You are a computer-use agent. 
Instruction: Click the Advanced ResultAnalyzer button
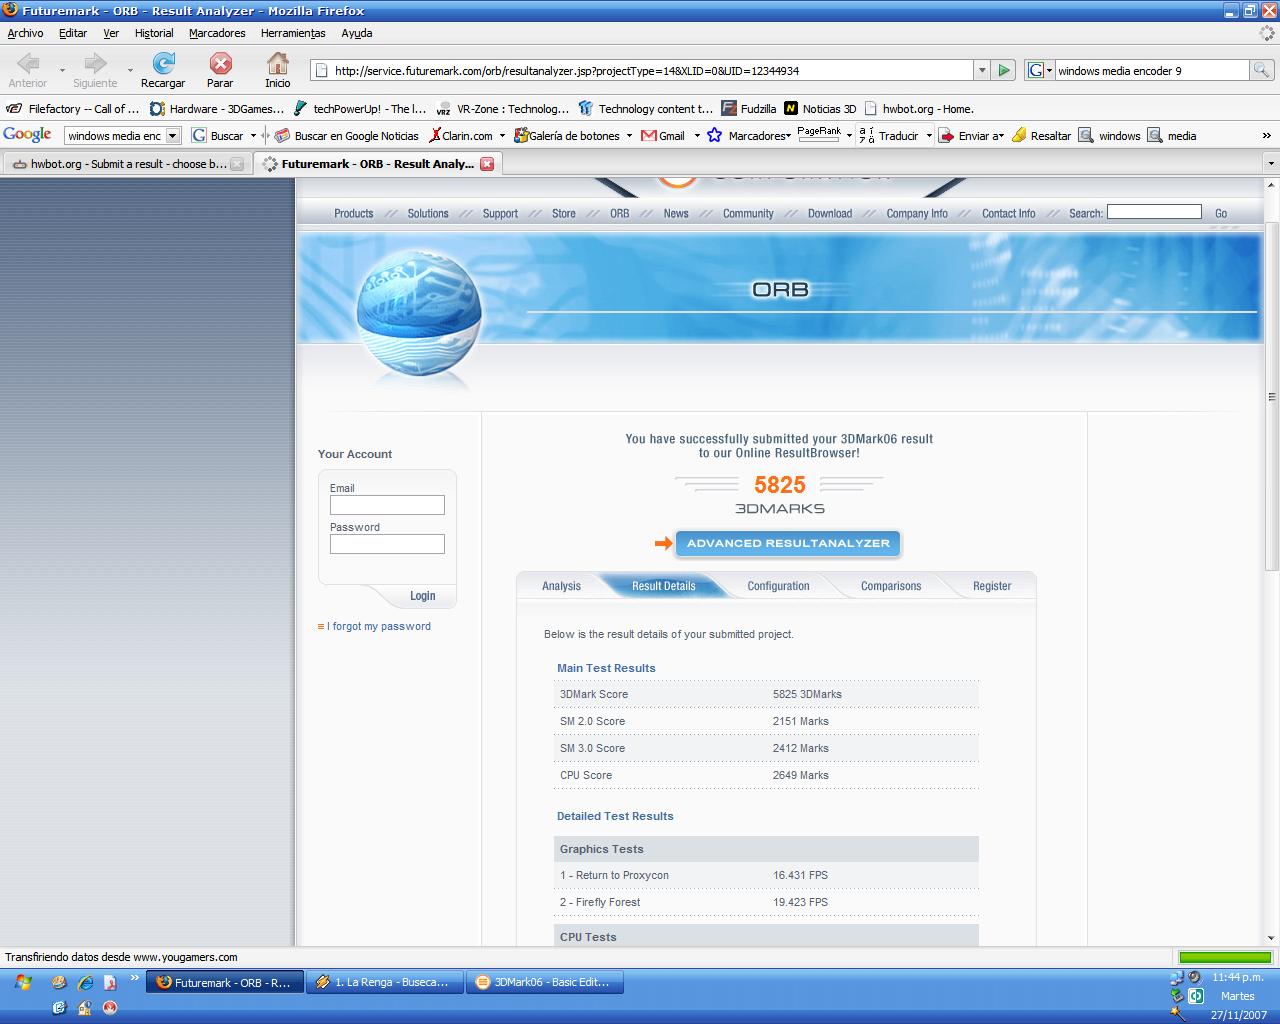pyautogui.click(x=788, y=543)
